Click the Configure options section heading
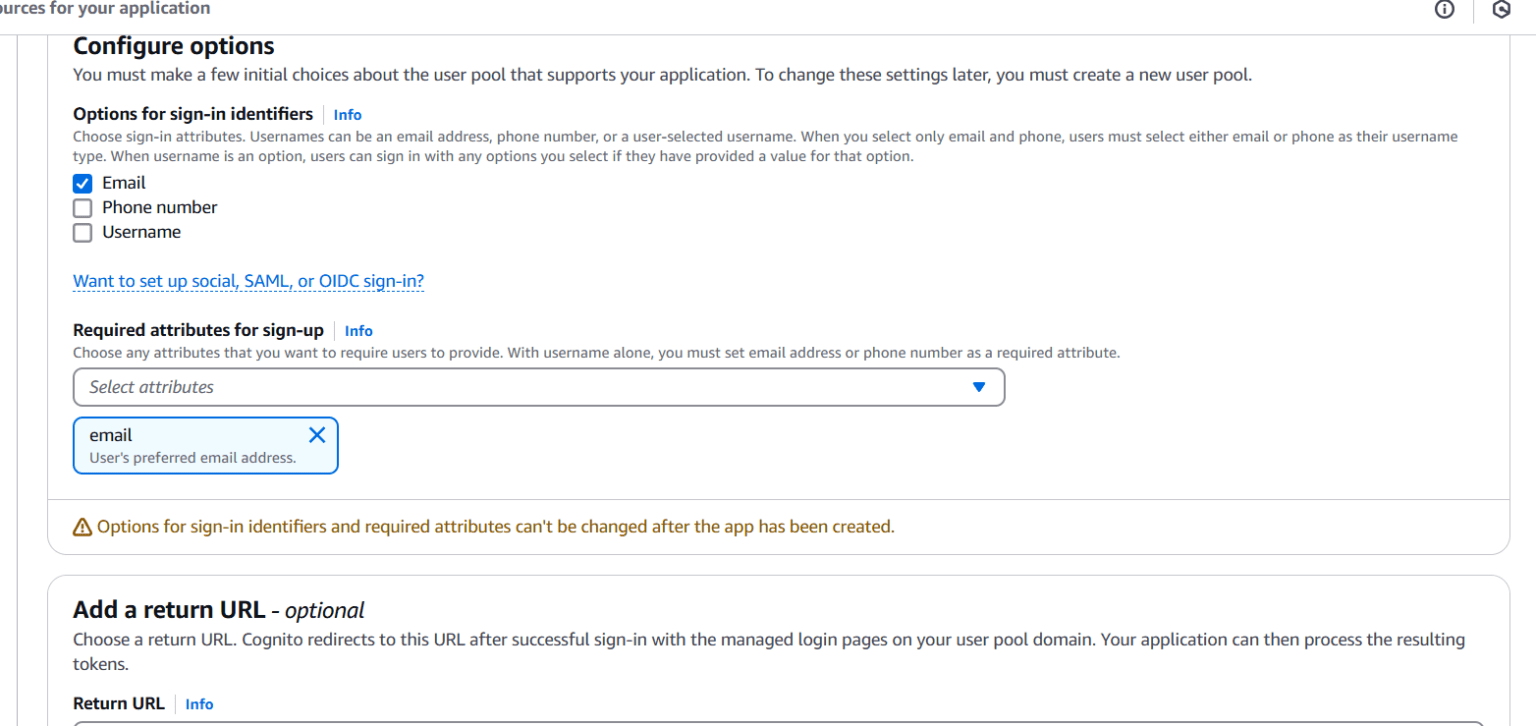The image size is (1536, 726). (172, 46)
